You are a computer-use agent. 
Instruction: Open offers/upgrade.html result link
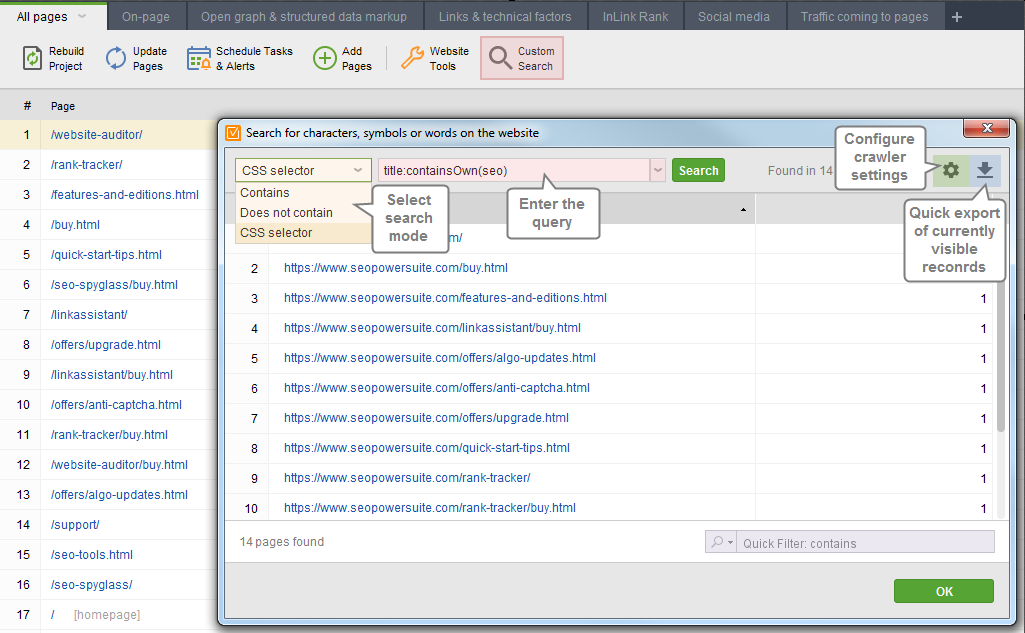pyautogui.click(x=426, y=418)
